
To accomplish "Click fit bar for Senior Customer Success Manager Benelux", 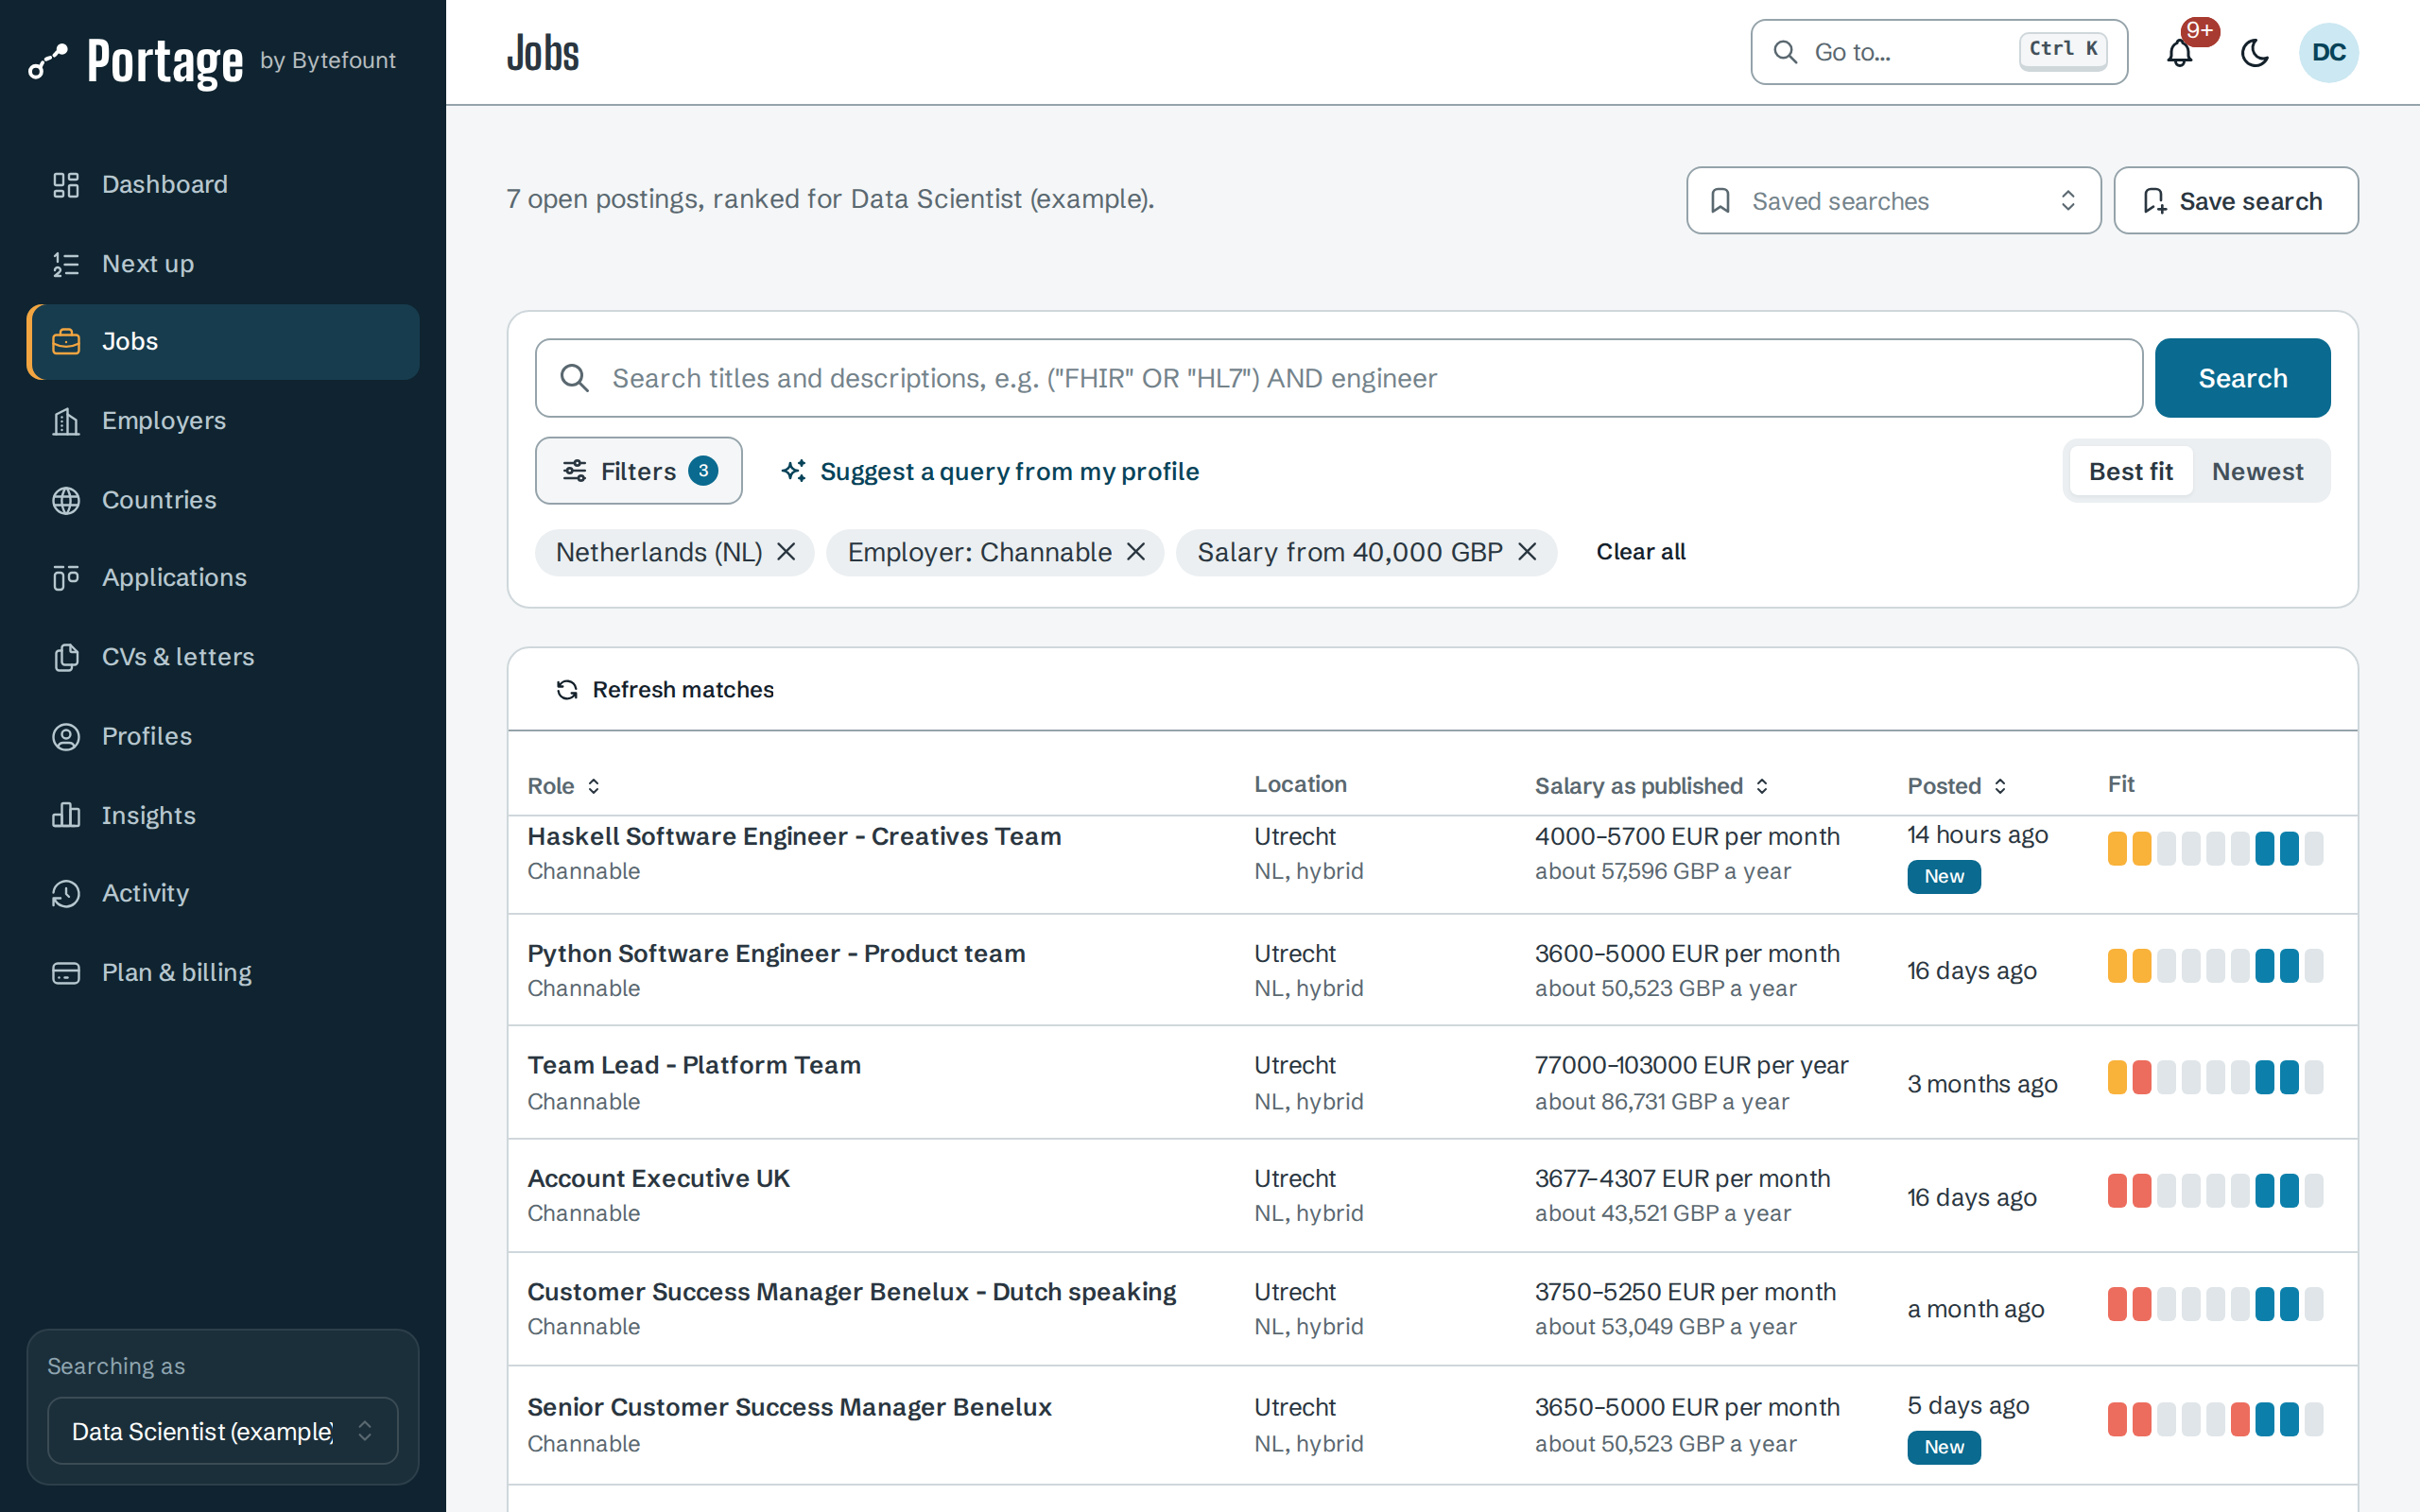I will [2214, 1419].
